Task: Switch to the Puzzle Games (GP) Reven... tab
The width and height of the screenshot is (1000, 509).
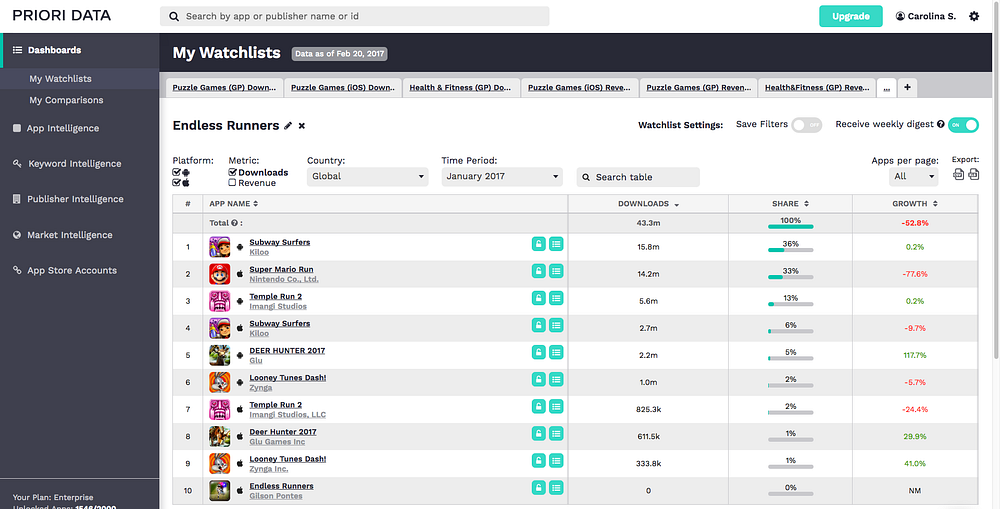Action: click(698, 88)
